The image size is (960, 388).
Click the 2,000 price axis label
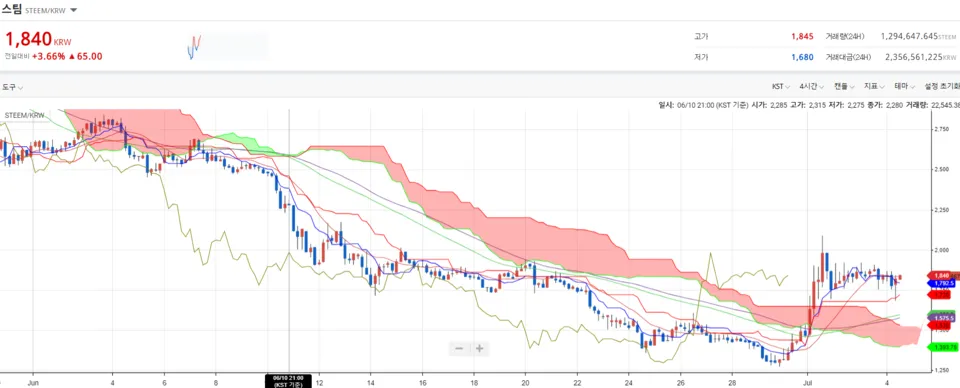[x=942, y=250]
